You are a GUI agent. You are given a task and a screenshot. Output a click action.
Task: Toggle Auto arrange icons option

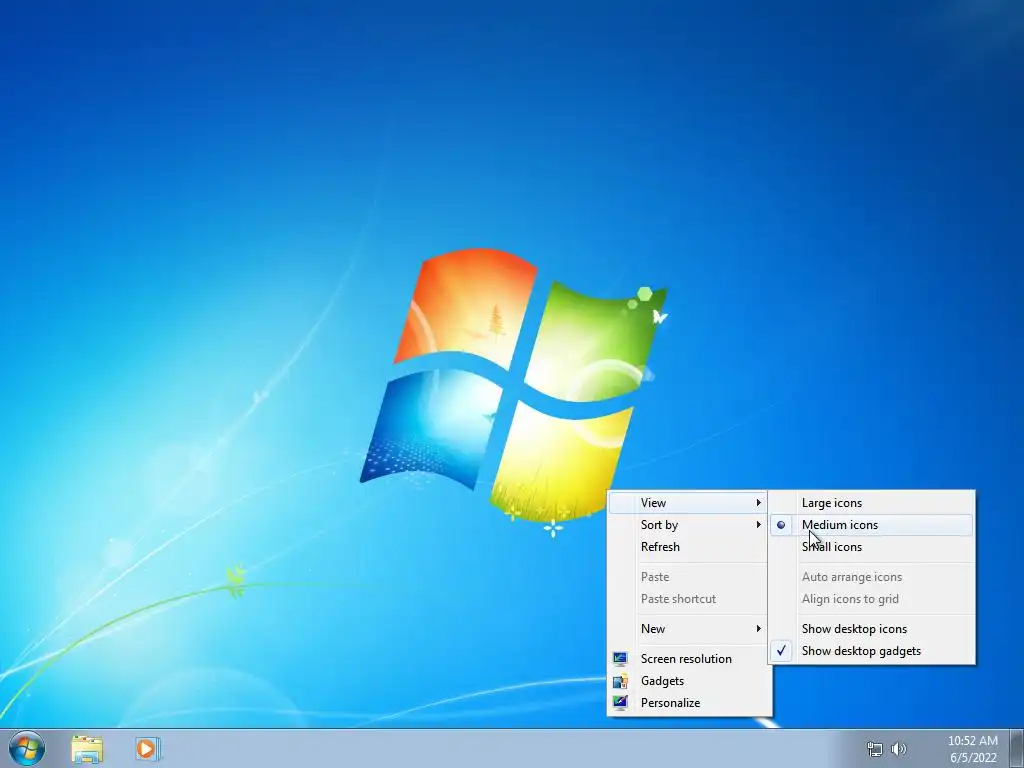point(871,577)
